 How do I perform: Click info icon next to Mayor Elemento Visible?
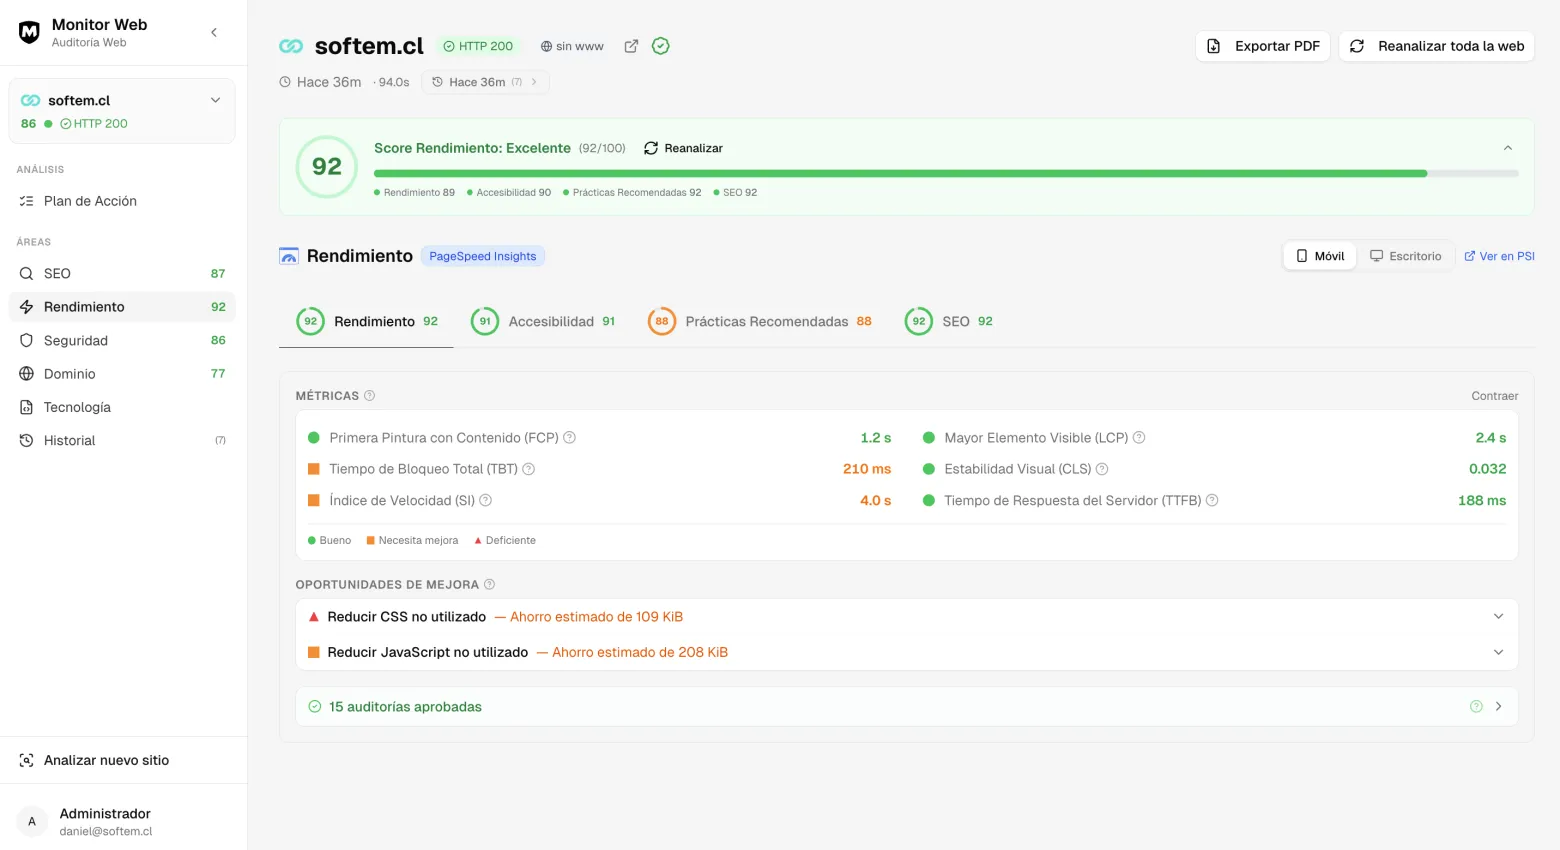(1139, 438)
